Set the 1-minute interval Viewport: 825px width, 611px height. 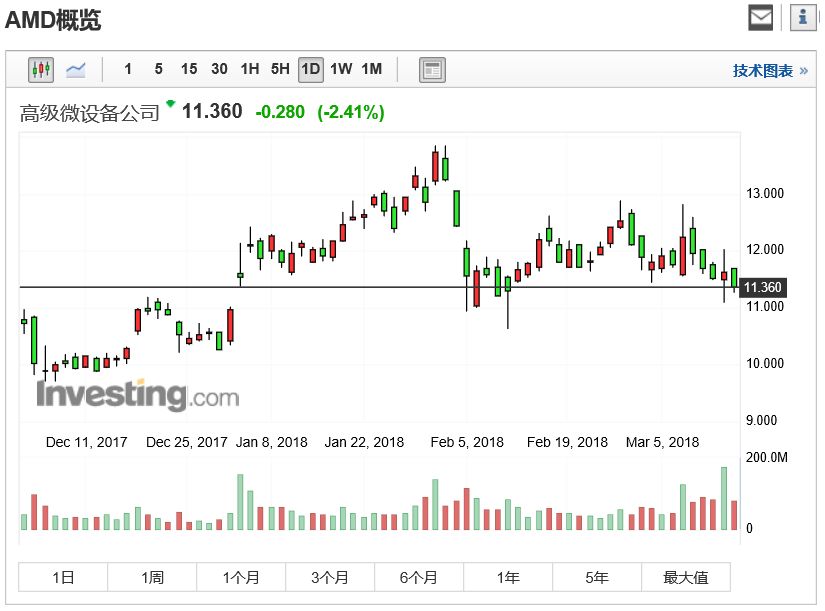click(128, 70)
